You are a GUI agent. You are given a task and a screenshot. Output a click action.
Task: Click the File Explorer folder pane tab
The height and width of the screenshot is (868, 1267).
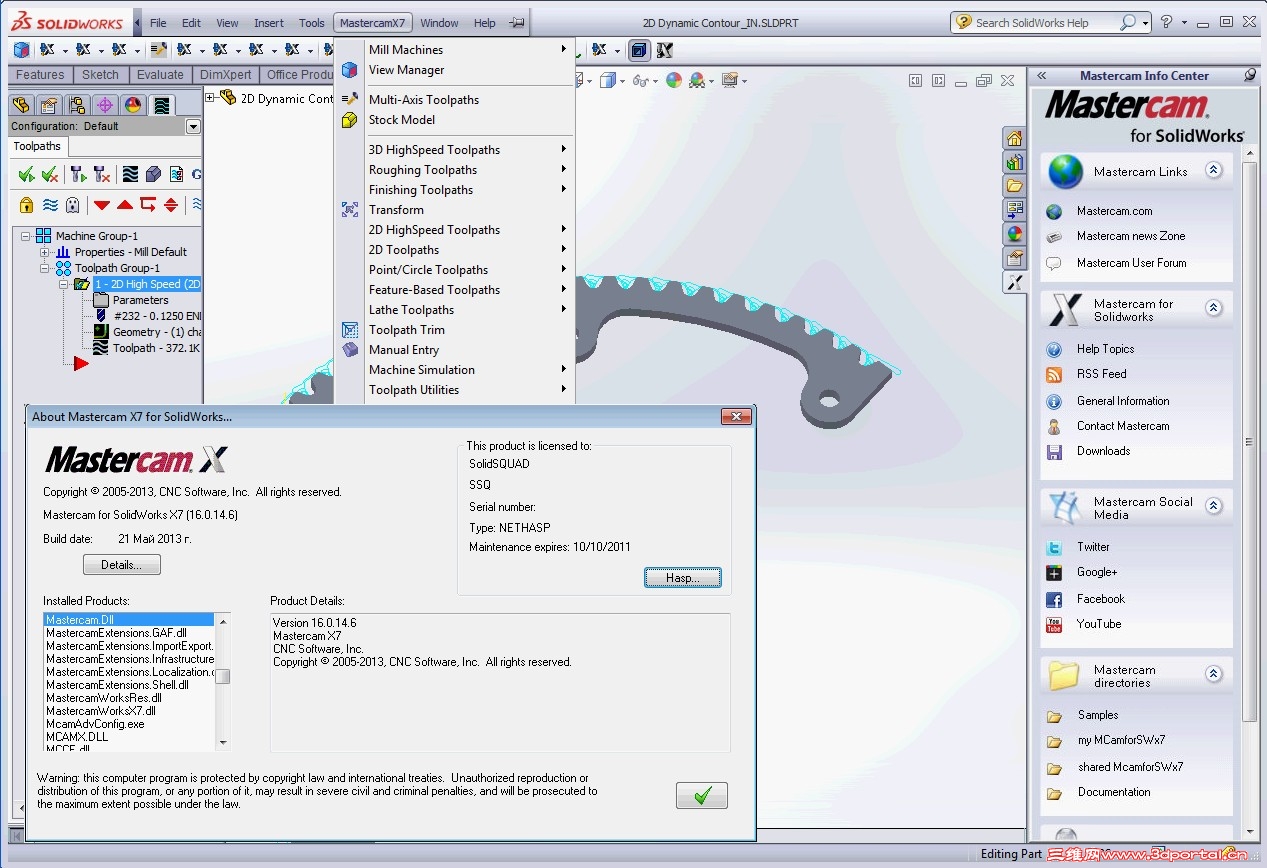[x=1014, y=186]
